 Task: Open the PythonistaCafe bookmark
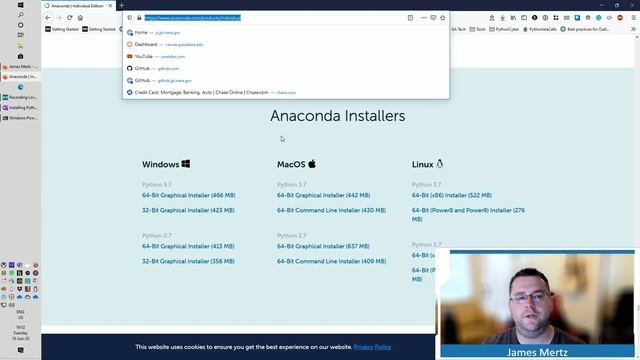540,29
